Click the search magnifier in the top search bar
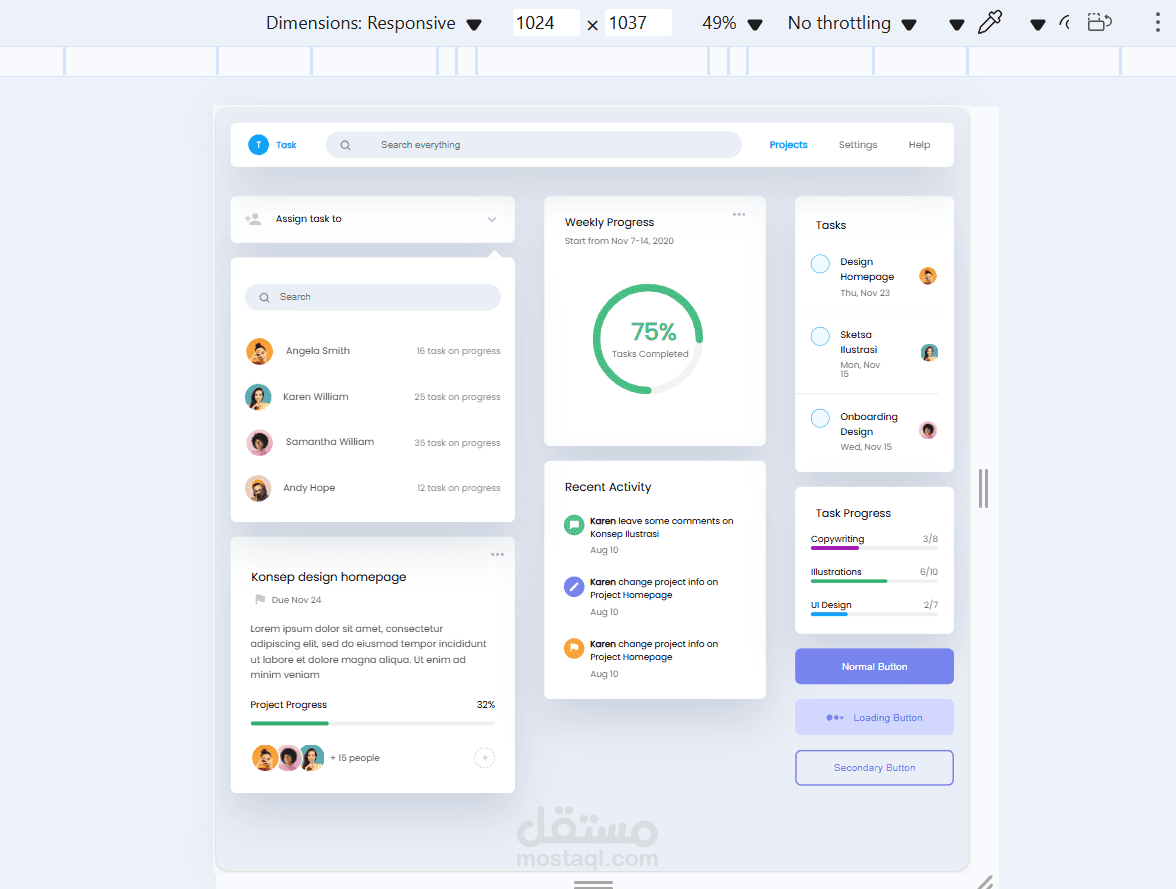 (x=345, y=144)
